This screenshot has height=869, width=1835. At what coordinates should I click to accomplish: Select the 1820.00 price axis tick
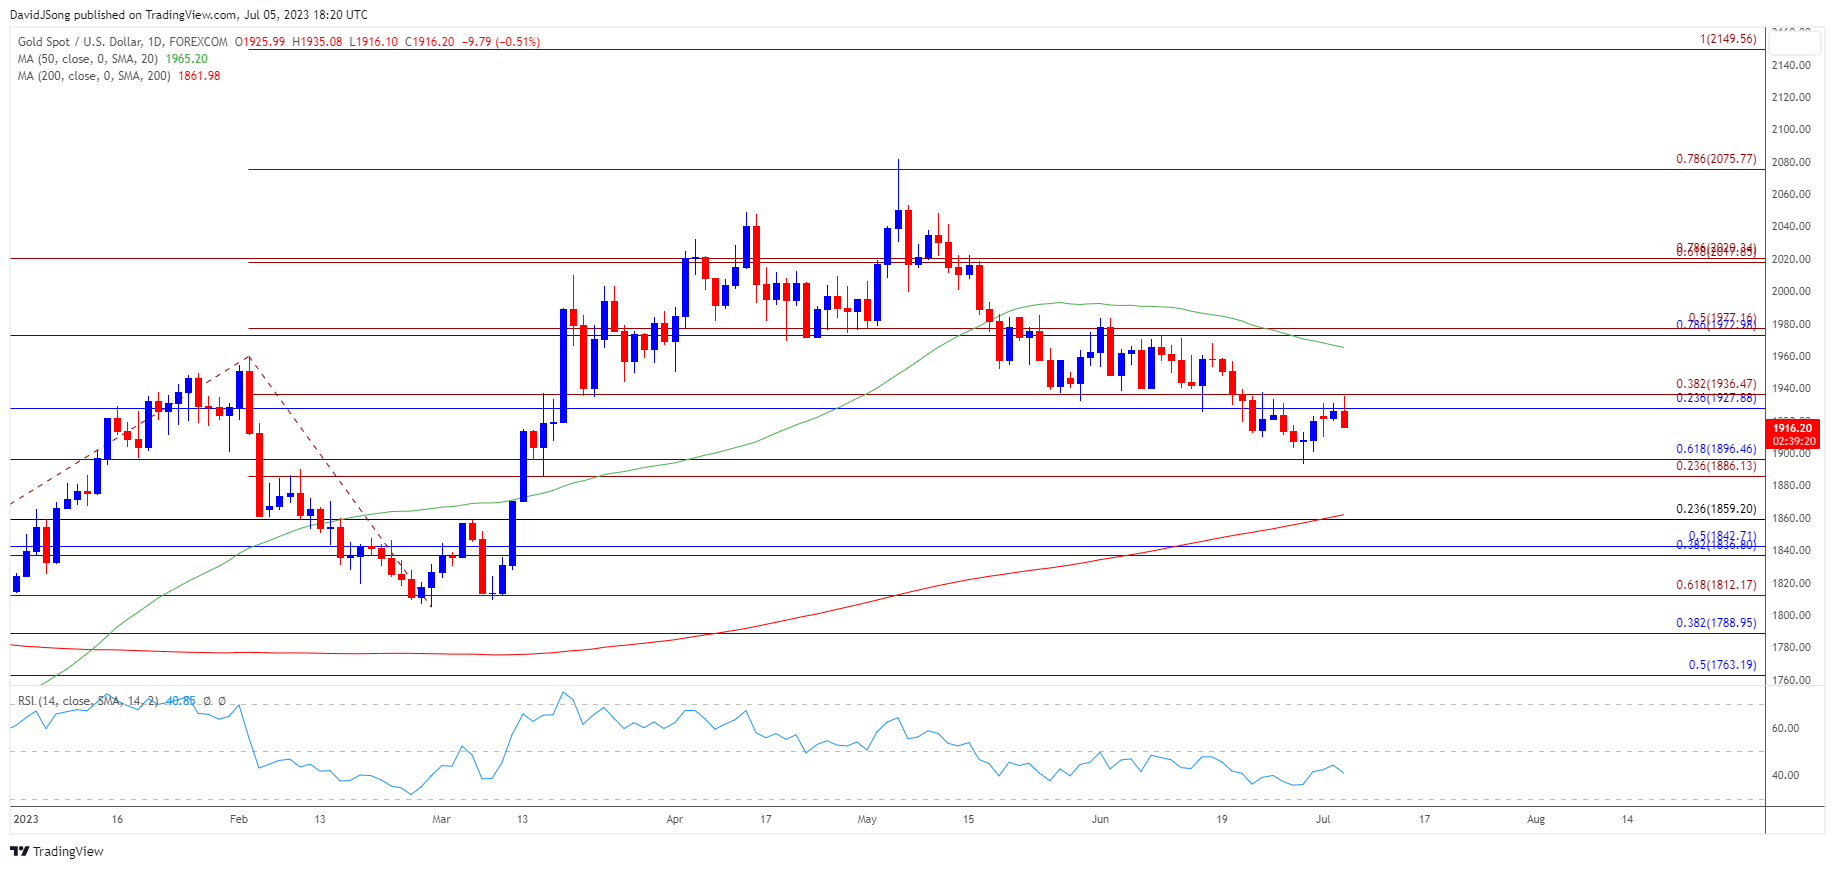(1791, 583)
